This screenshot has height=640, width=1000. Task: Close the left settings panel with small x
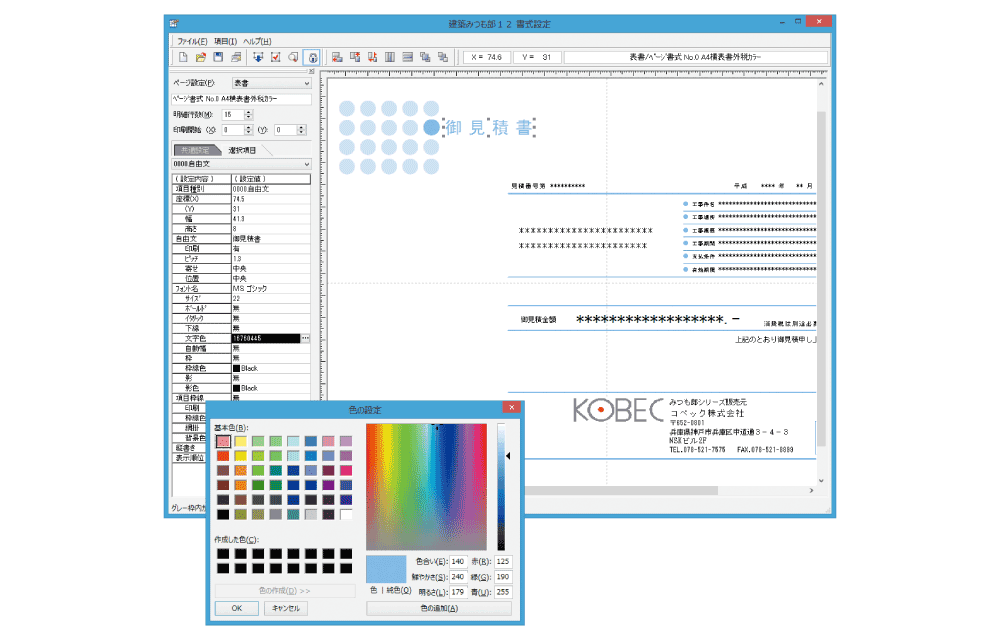pos(311,71)
